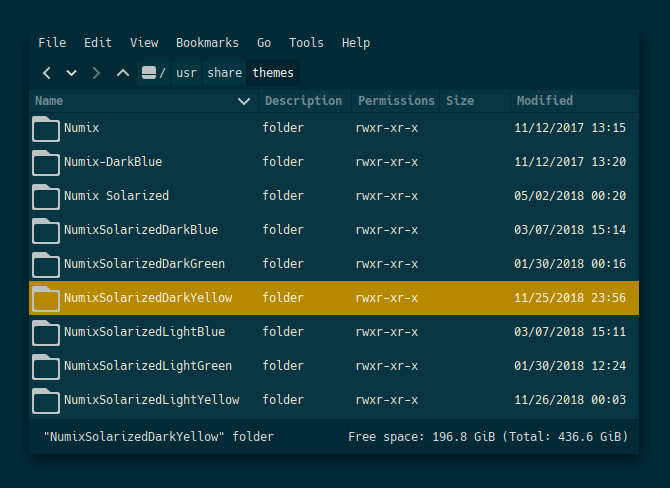Click the NumixSolarizedLightYellow folder icon

(46, 400)
